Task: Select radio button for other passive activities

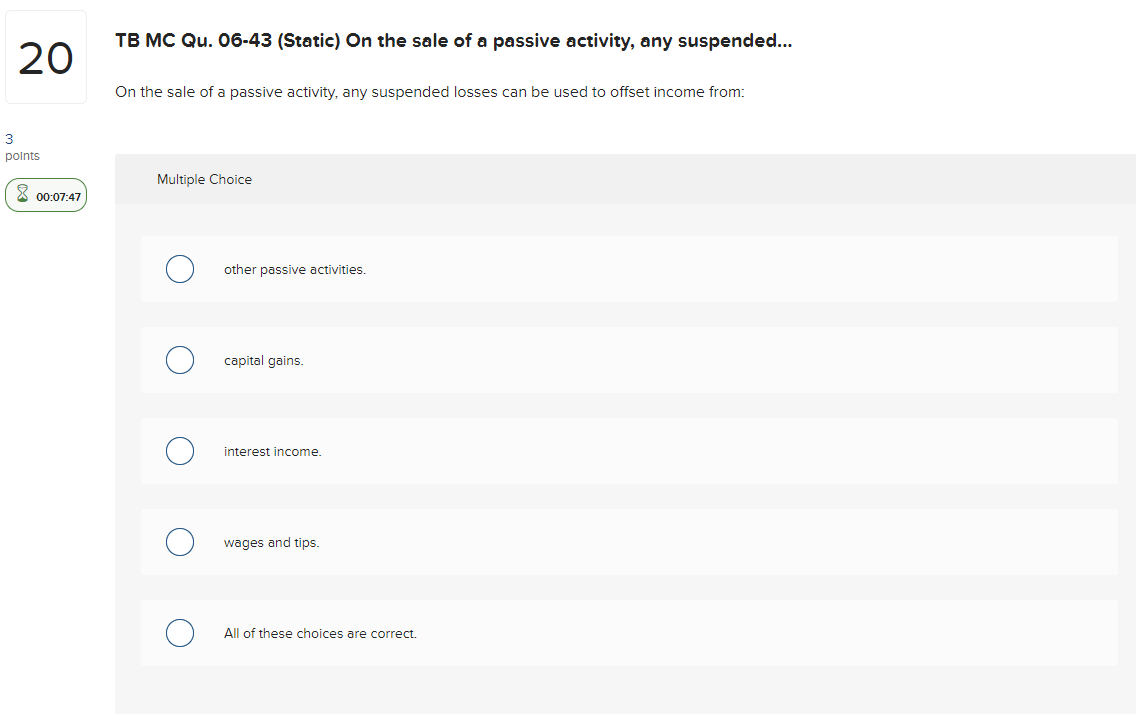Action: 180,269
